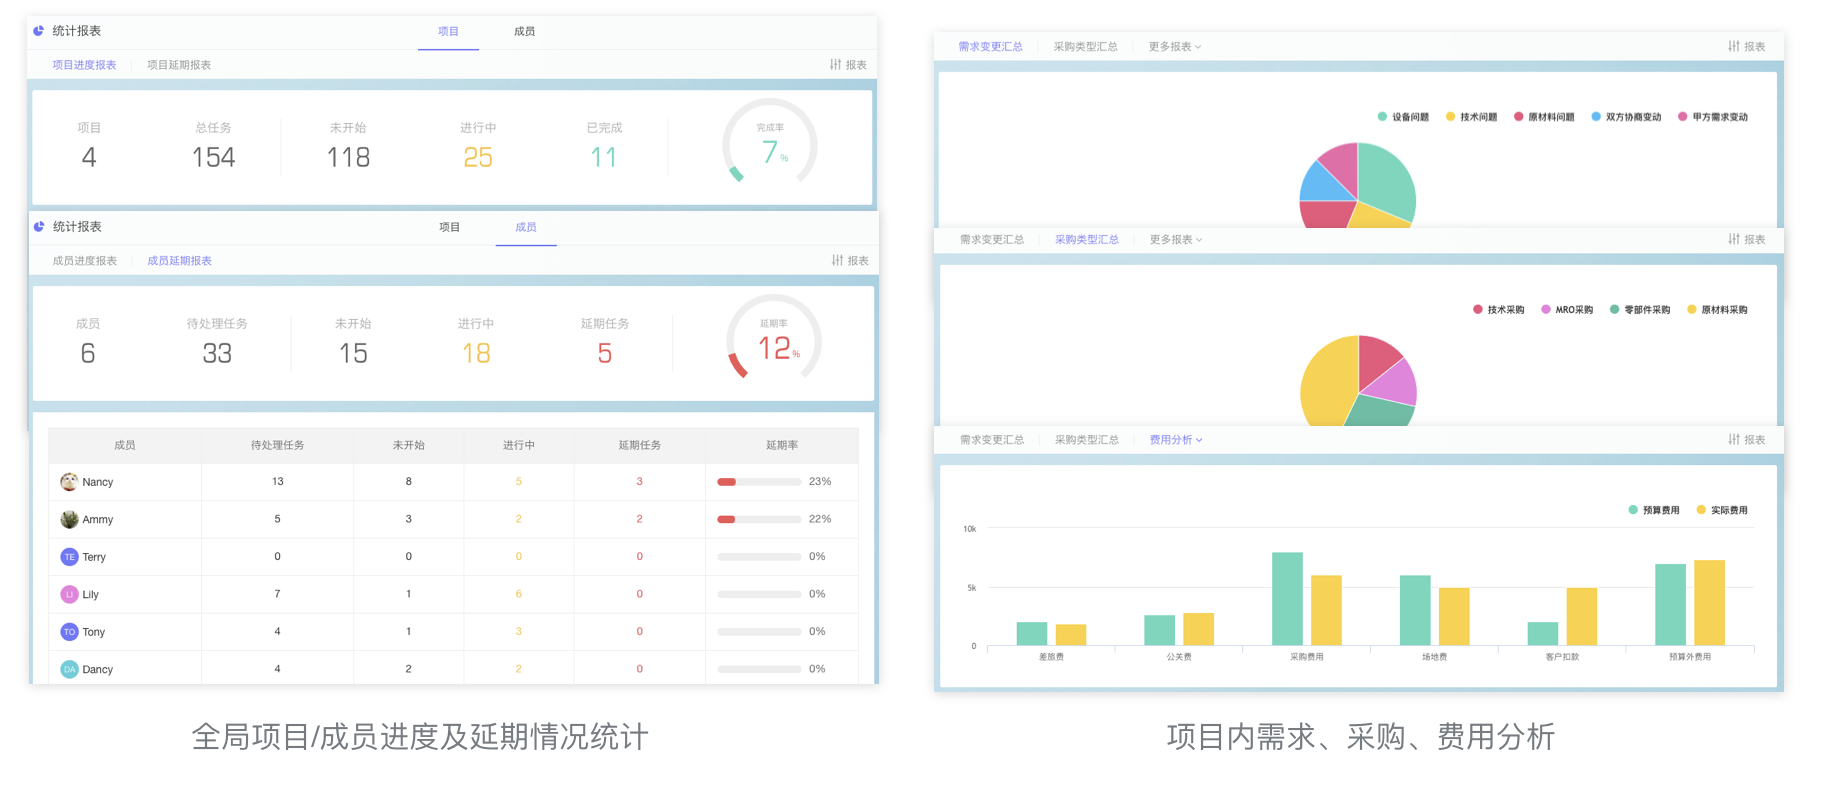
Task: Click Nancy's 待处理任务 count 13
Action: pyautogui.click(x=278, y=482)
